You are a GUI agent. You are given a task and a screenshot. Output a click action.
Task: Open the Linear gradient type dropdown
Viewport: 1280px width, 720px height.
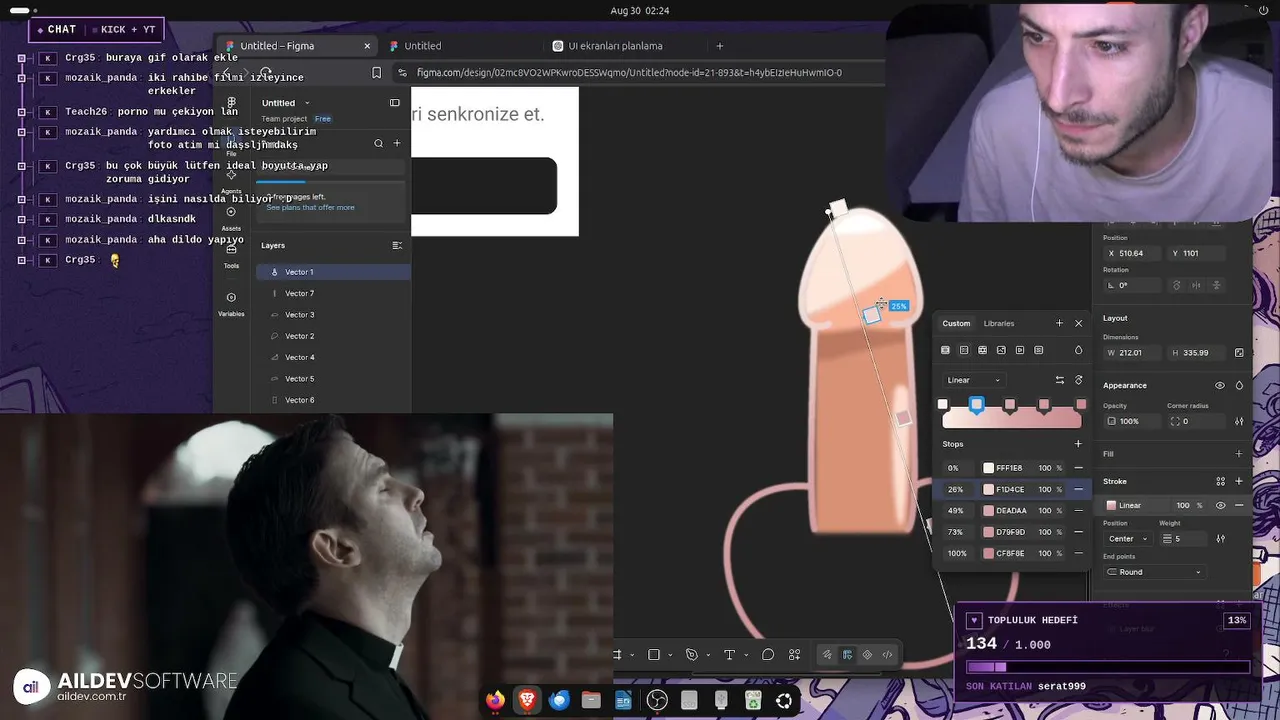[x=973, y=380]
